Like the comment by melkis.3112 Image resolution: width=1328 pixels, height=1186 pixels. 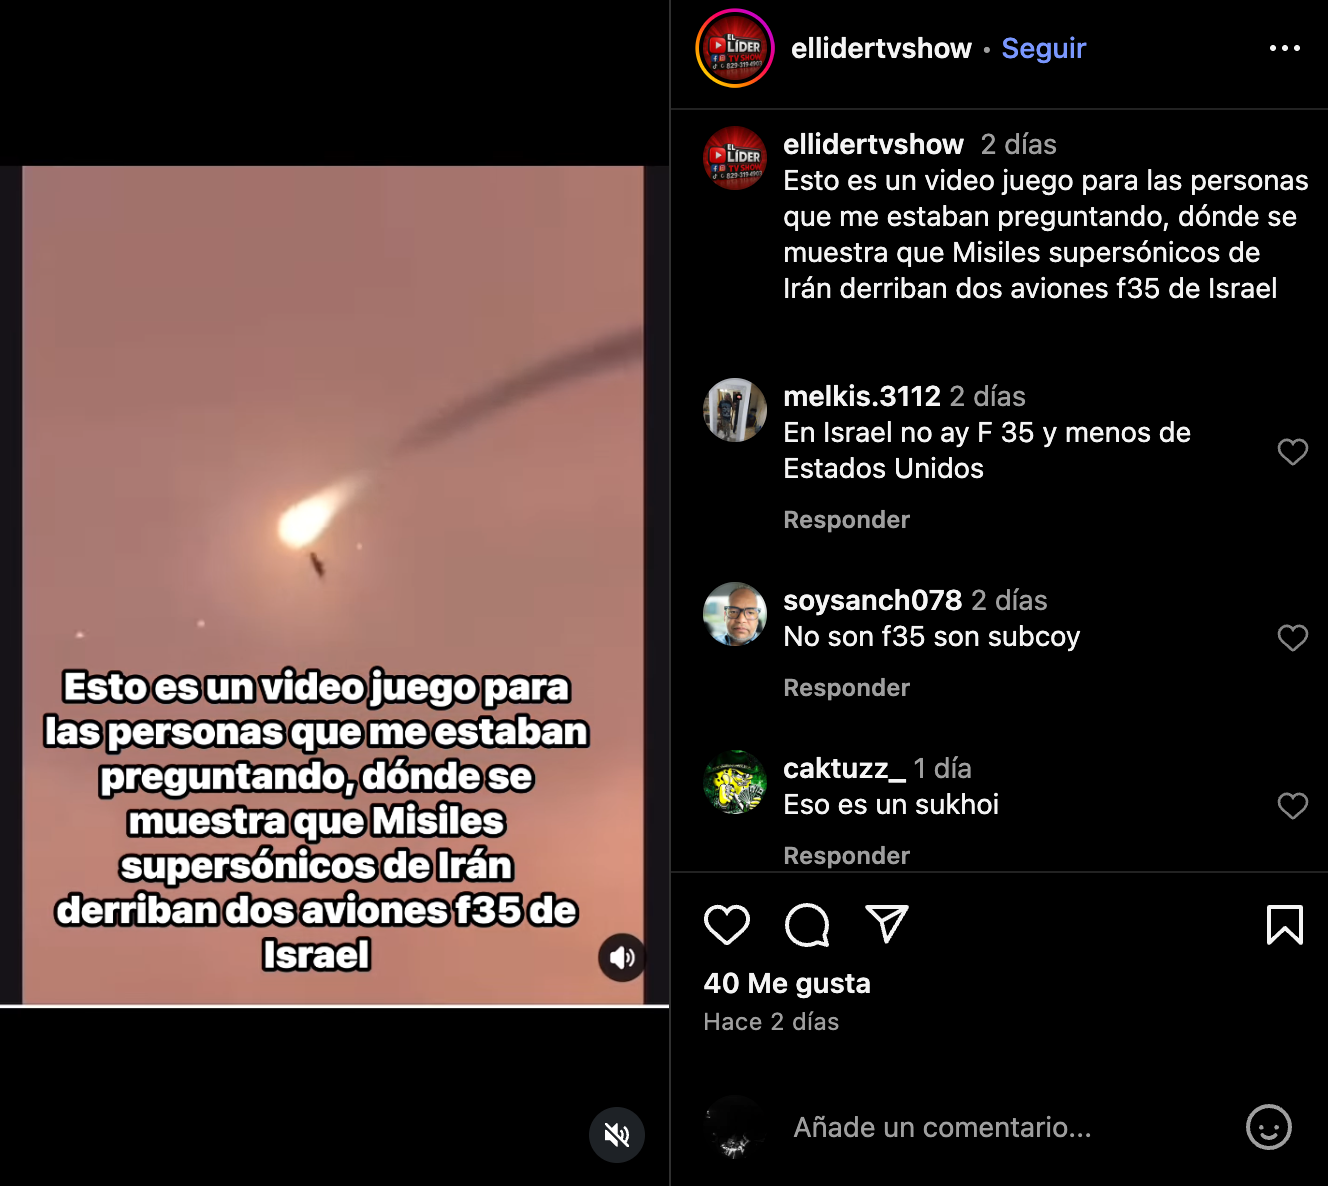(1293, 452)
